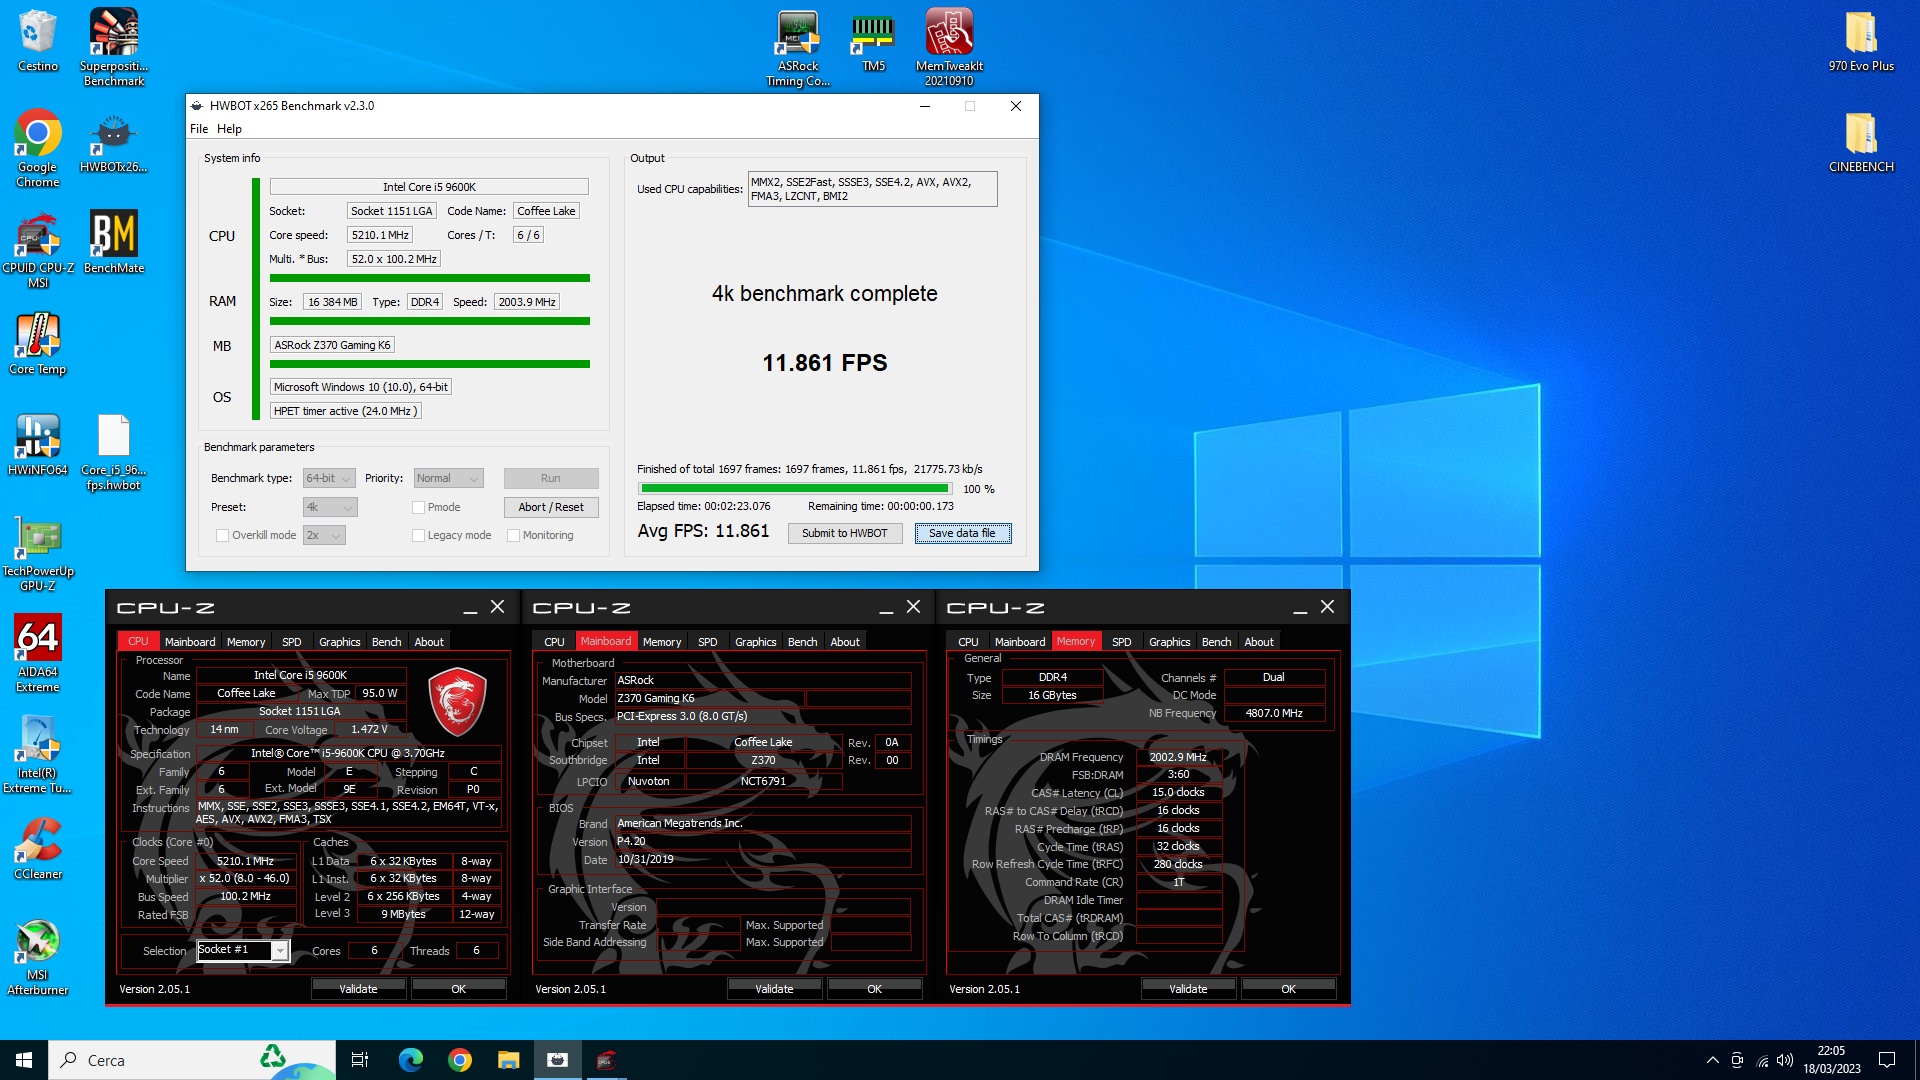Open MemTweakIt 20210910 desktop icon
The image size is (1920, 1080).
[x=949, y=47]
